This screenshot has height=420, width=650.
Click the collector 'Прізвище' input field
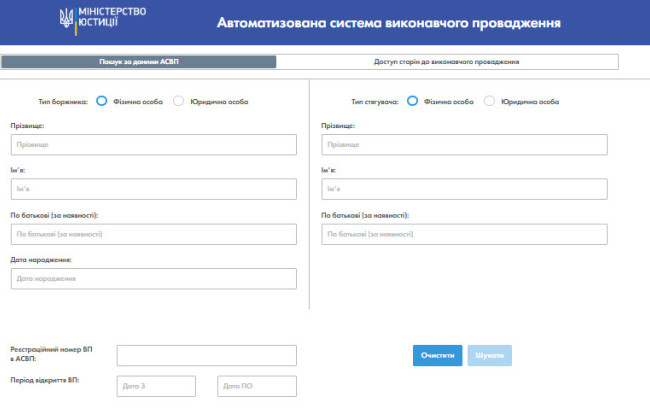[464, 145]
